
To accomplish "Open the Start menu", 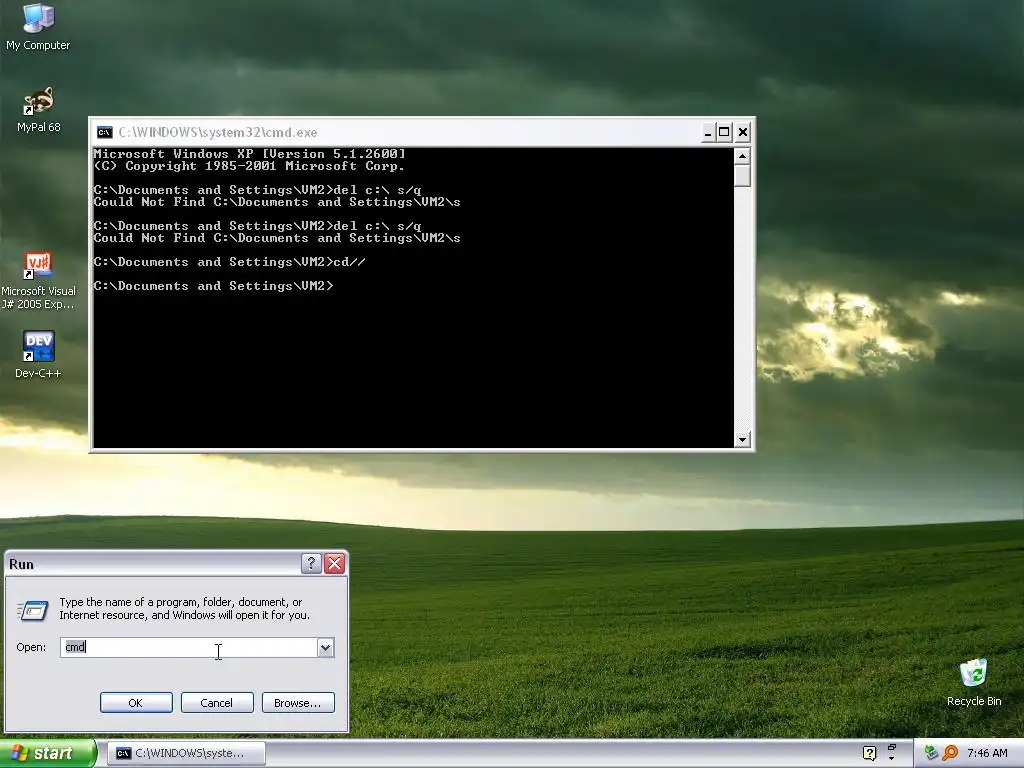I will pyautogui.click(x=48, y=753).
